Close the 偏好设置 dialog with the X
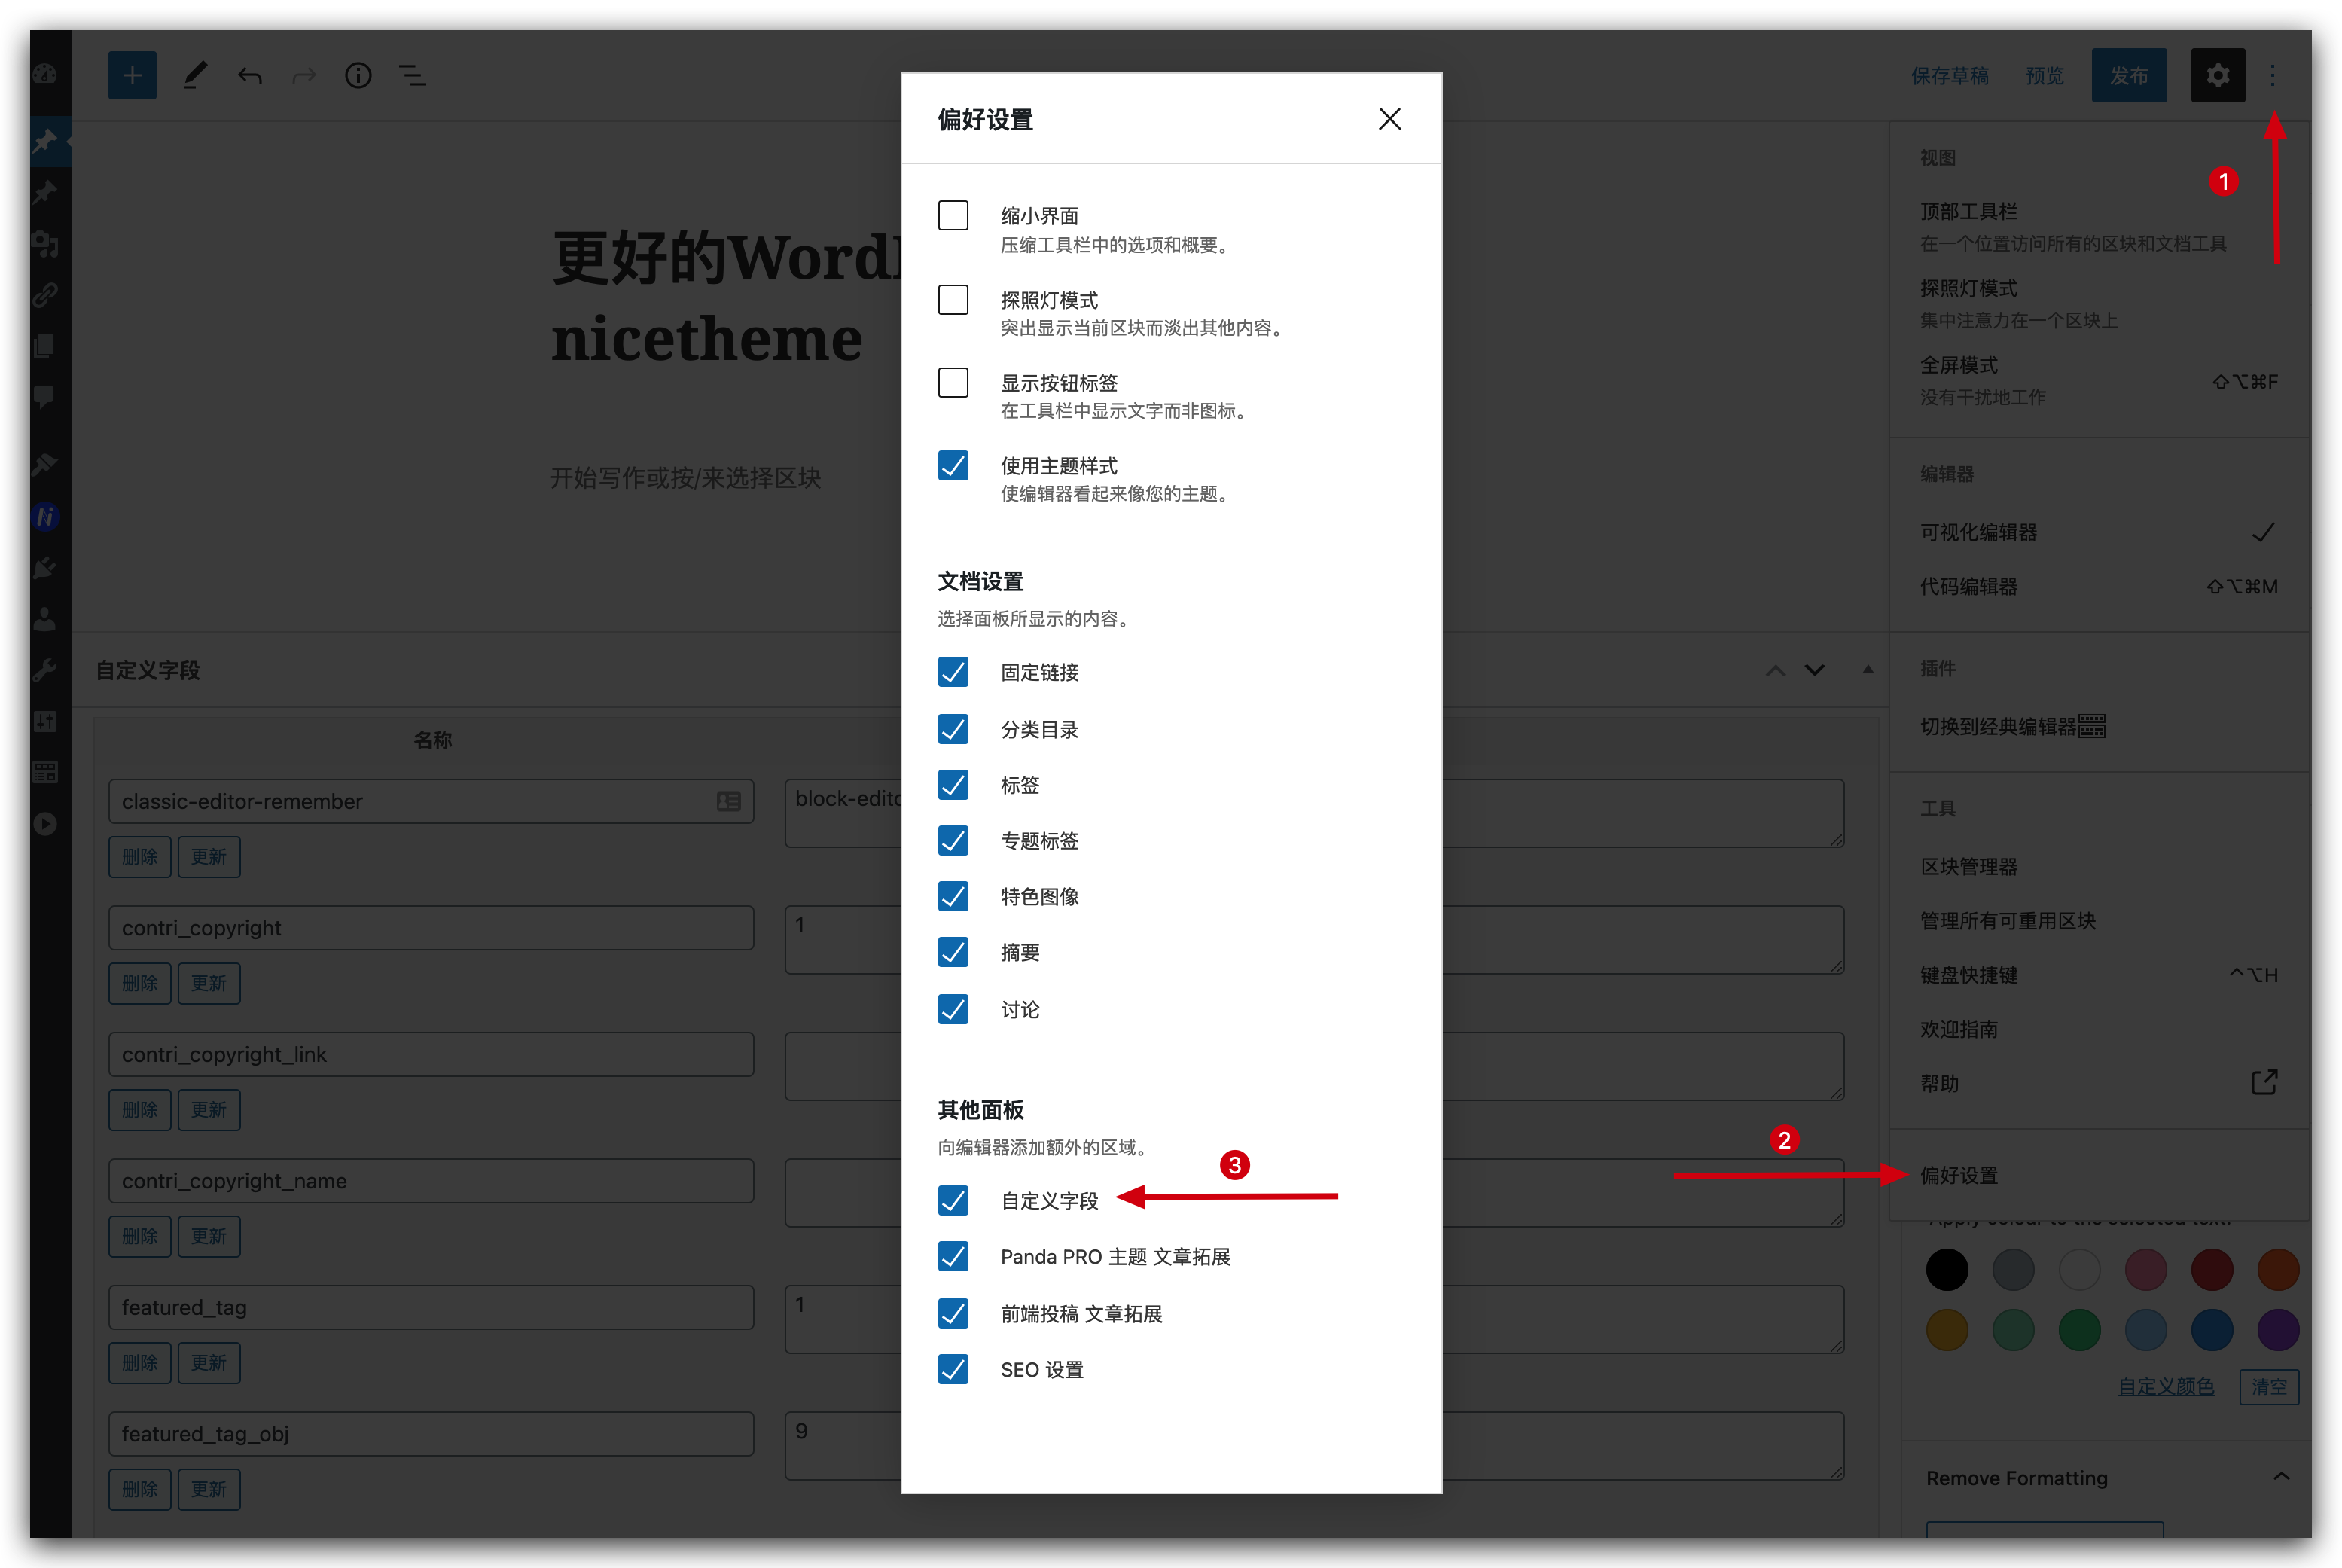The width and height of the screenshot is (2342, 1568). pyautogui.click(x=1389, y=119)
